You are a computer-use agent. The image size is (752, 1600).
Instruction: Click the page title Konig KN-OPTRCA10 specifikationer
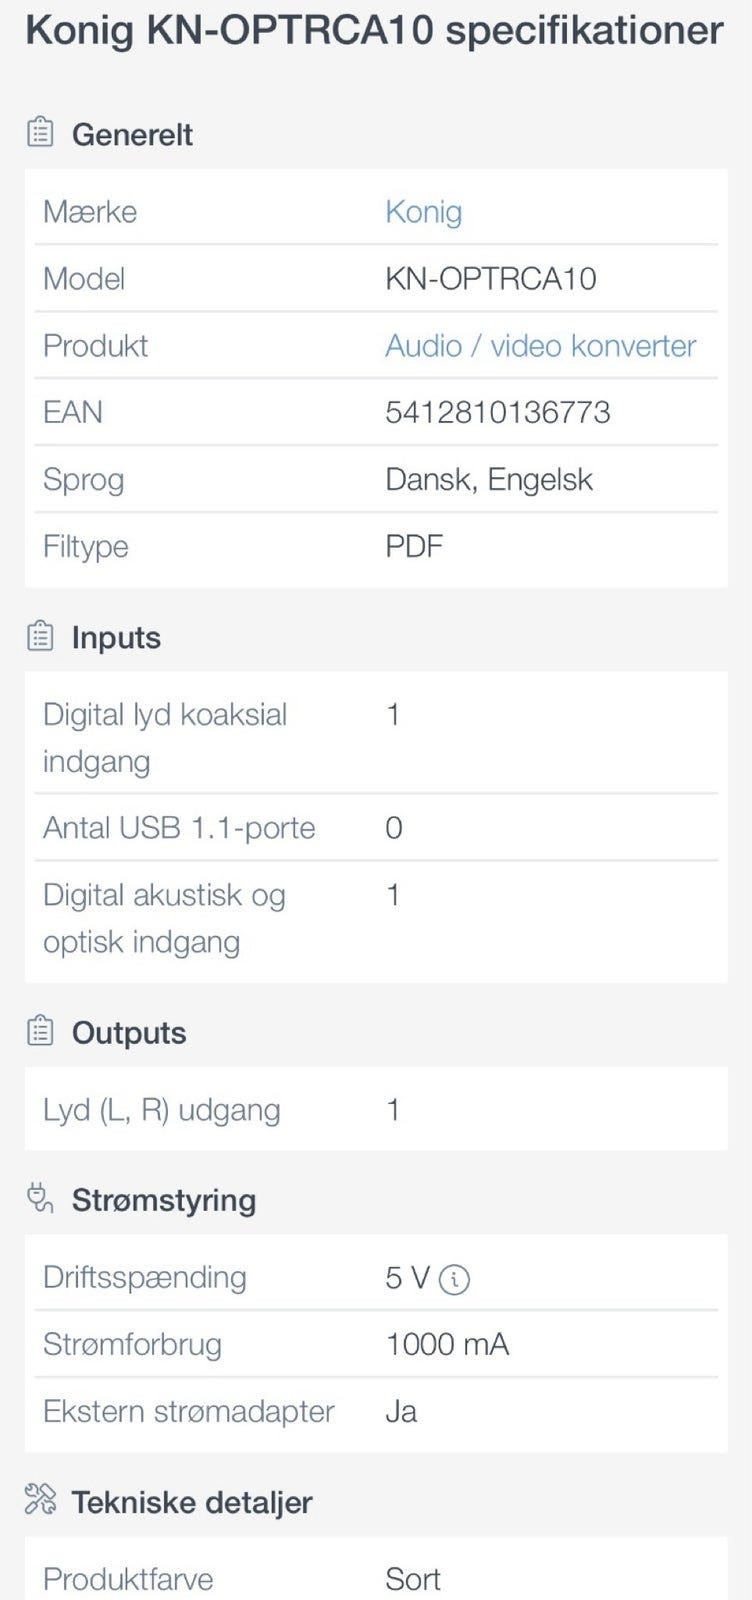pyautogui.click(x=374, y=32)
